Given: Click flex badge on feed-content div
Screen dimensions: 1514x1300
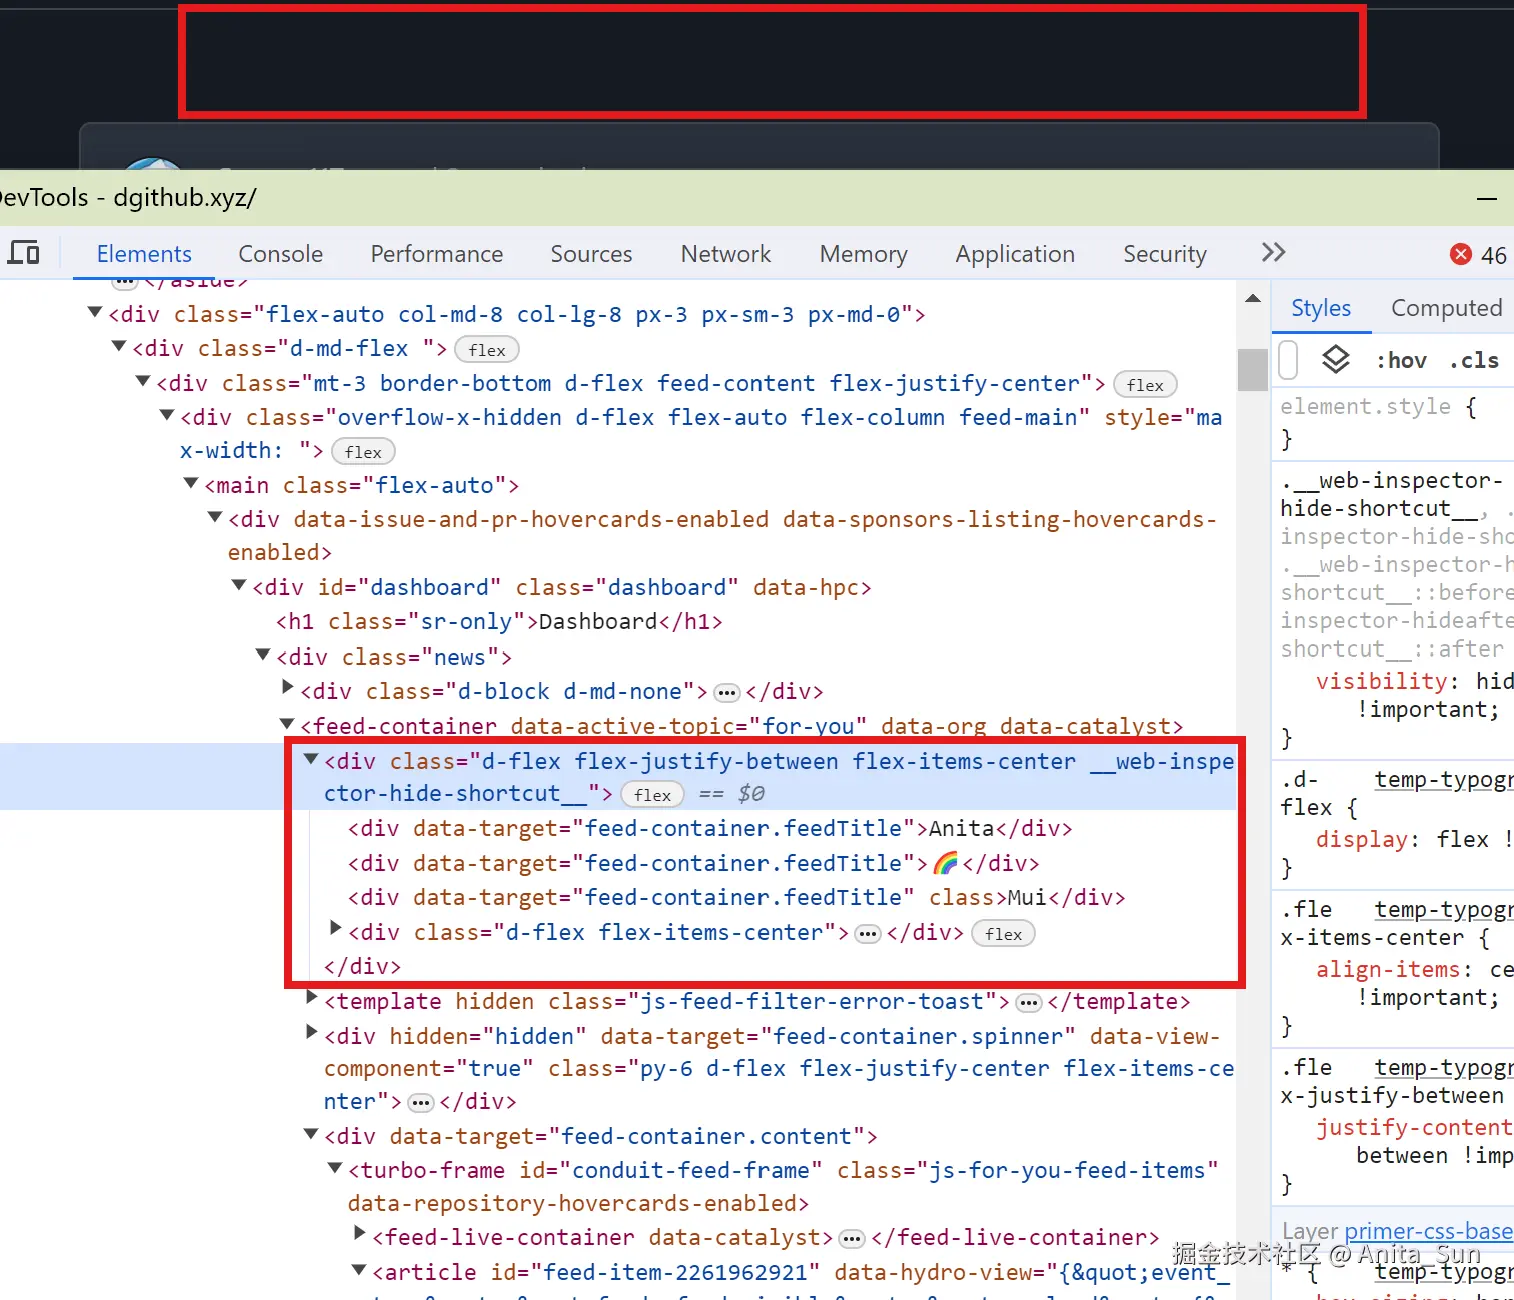Looking at the screenshot, I should pyautogui.click(x=1145, y=385).
